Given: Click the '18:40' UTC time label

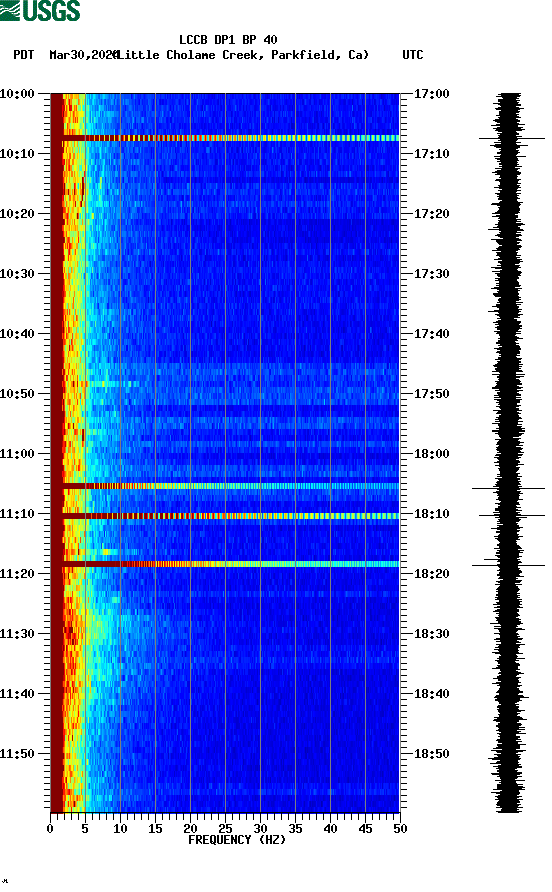Looking at the screenshot, I should click(431, 694).
